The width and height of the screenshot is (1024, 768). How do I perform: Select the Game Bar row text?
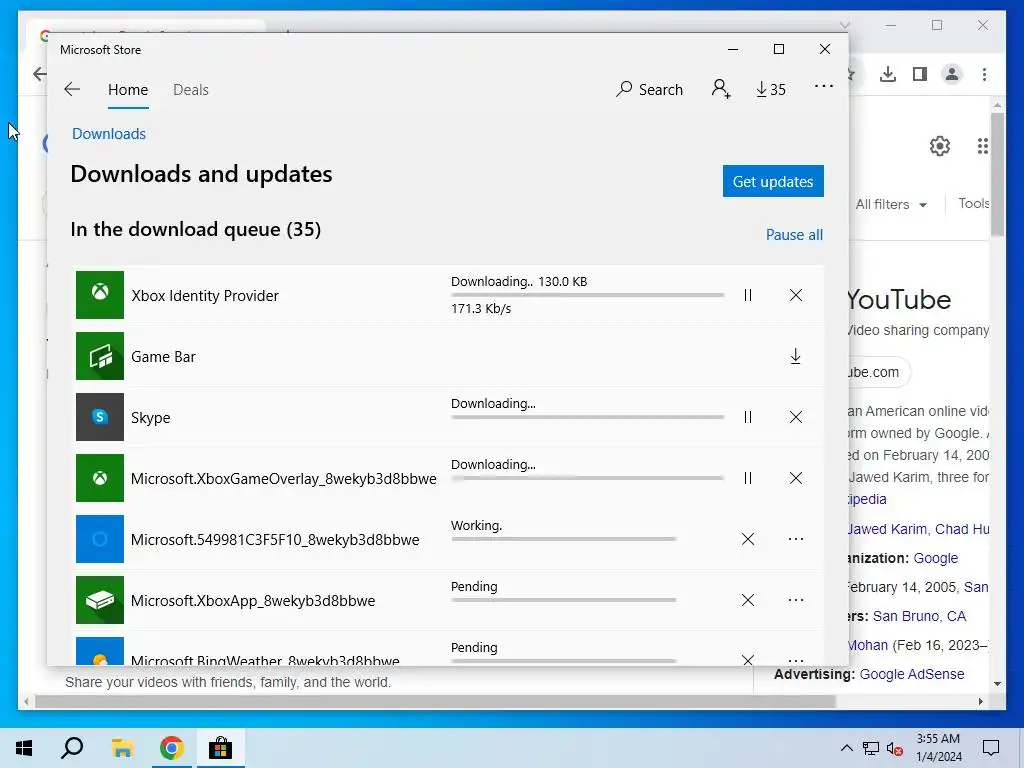(x=163, y=357)
